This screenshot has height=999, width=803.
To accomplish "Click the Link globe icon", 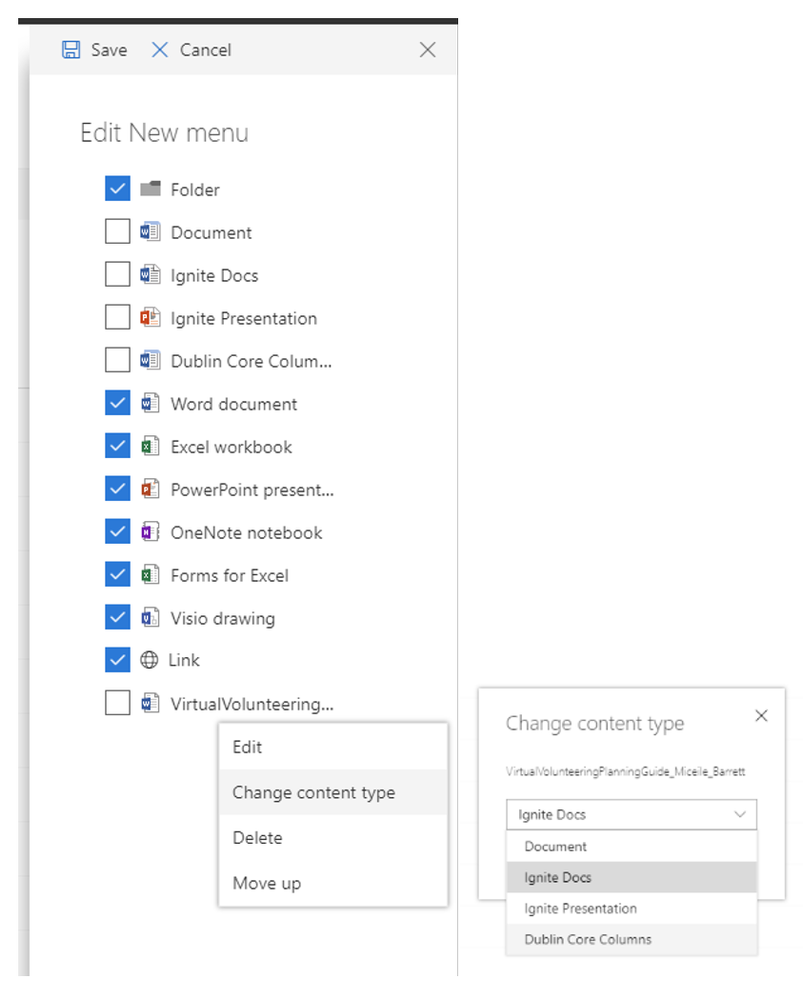I will 149,660.
